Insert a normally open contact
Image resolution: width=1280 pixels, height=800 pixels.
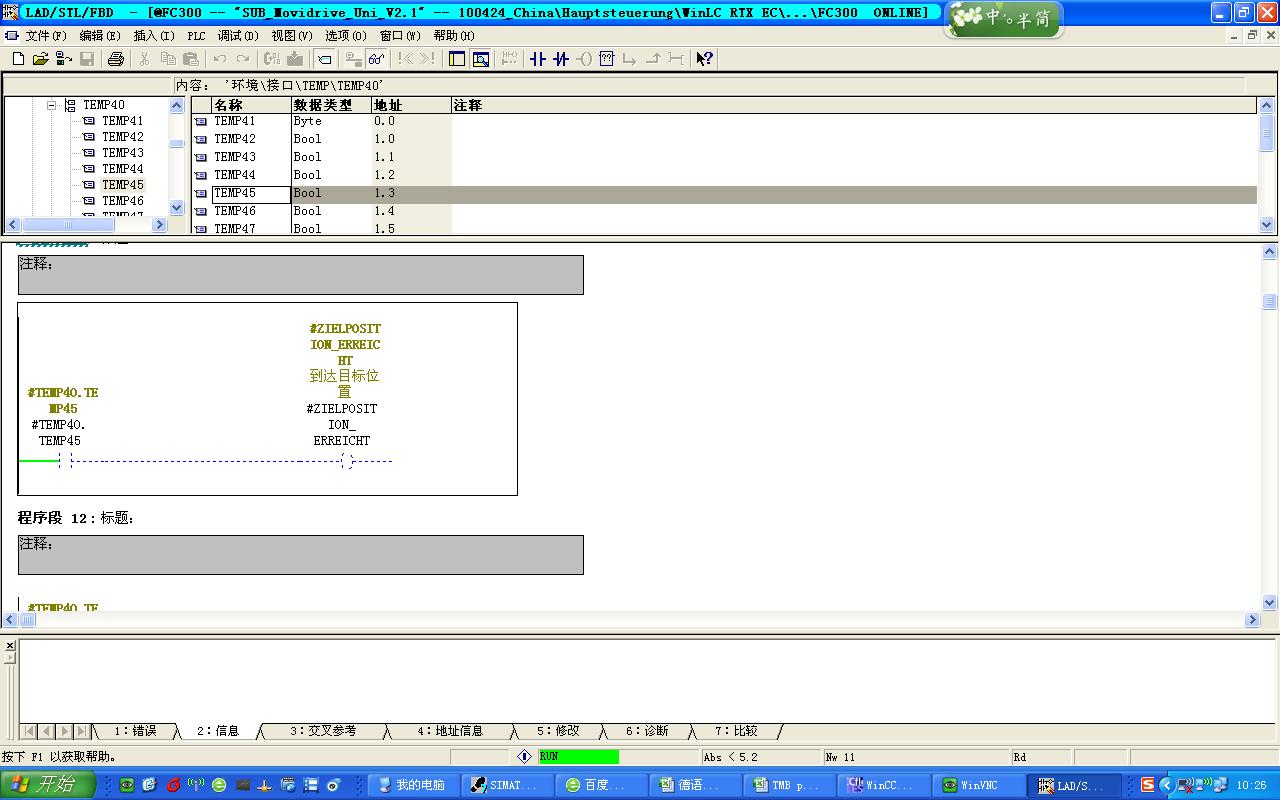tap(538, 59)
